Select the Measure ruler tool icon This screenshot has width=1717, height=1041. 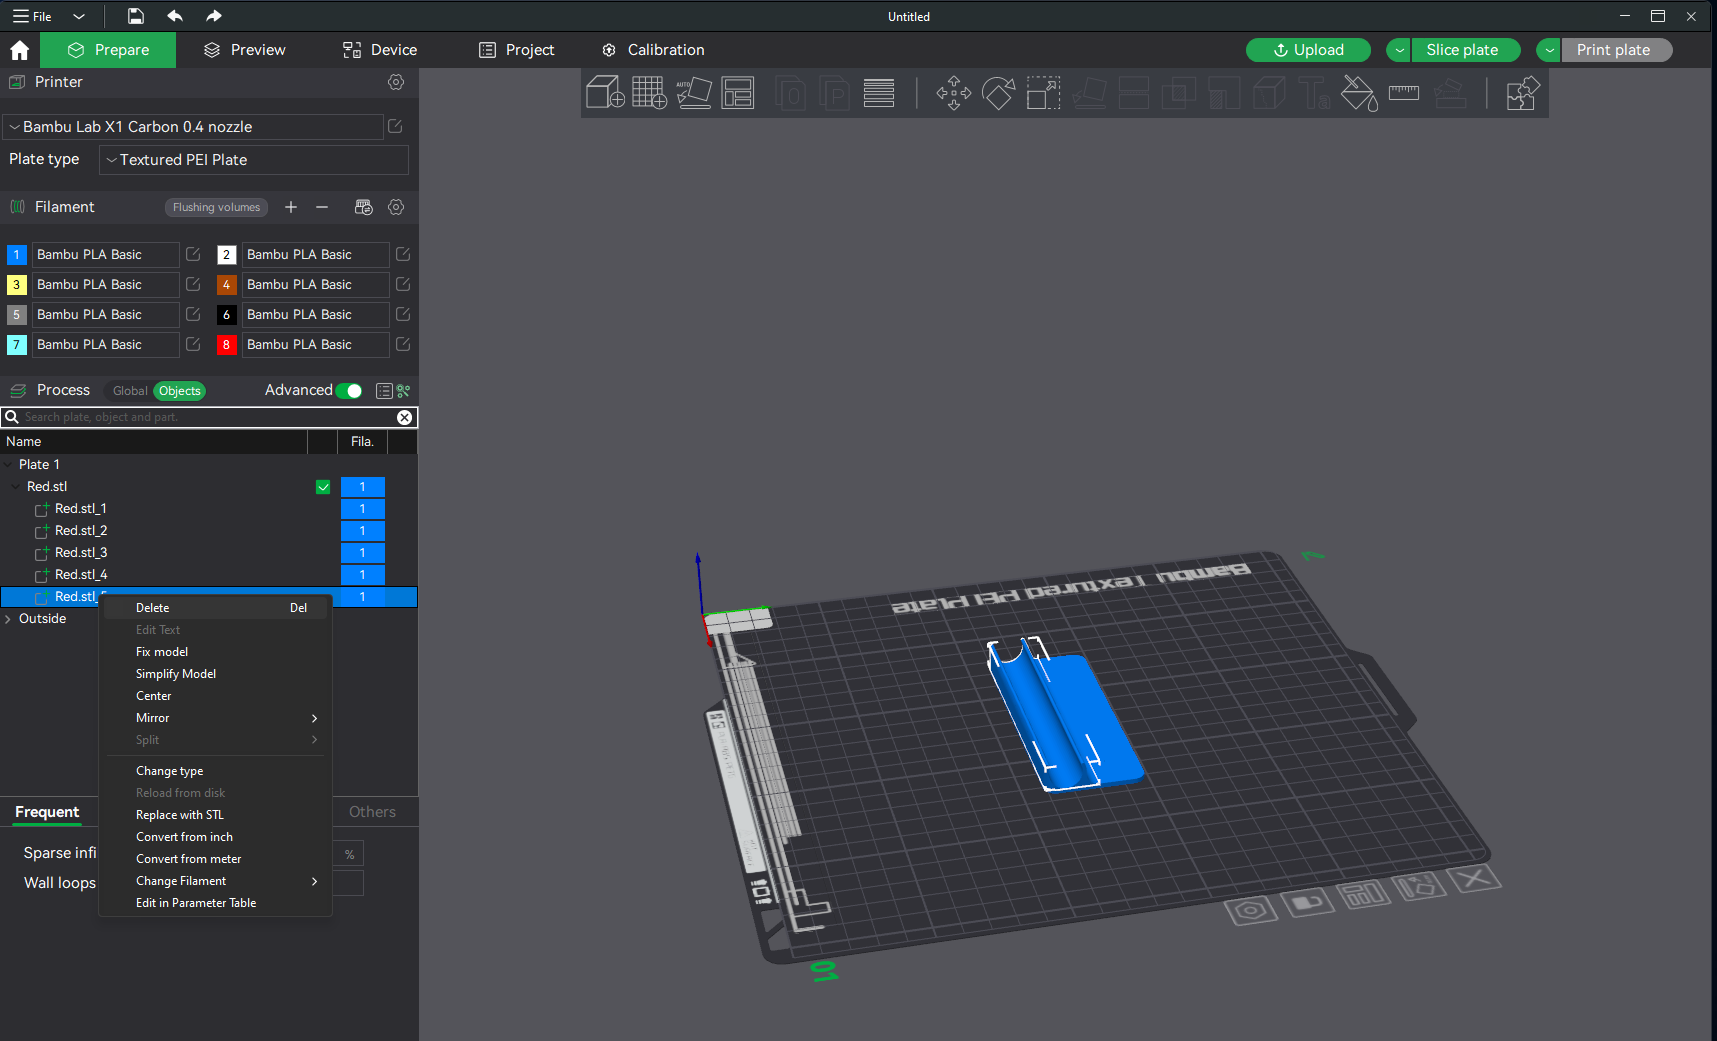(1404, 93)
